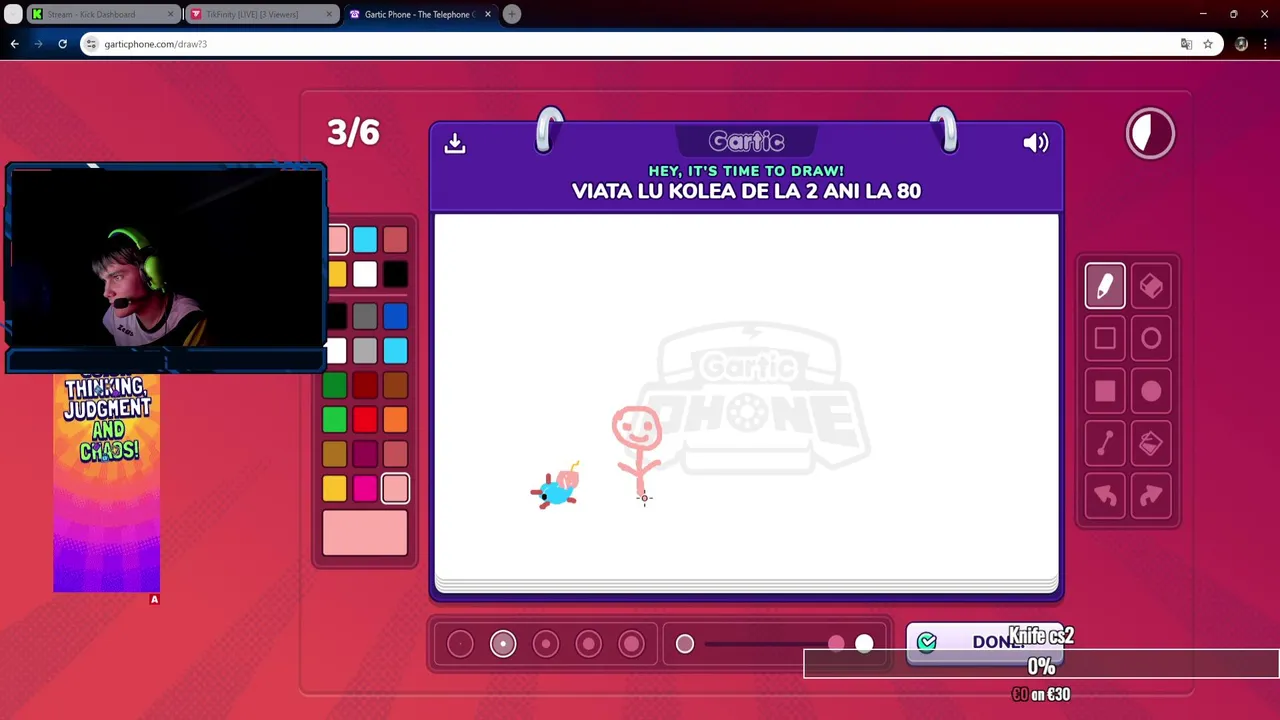Pick the dark gray color swatch
1280x720 pixels.
click(x=365, y=317)
